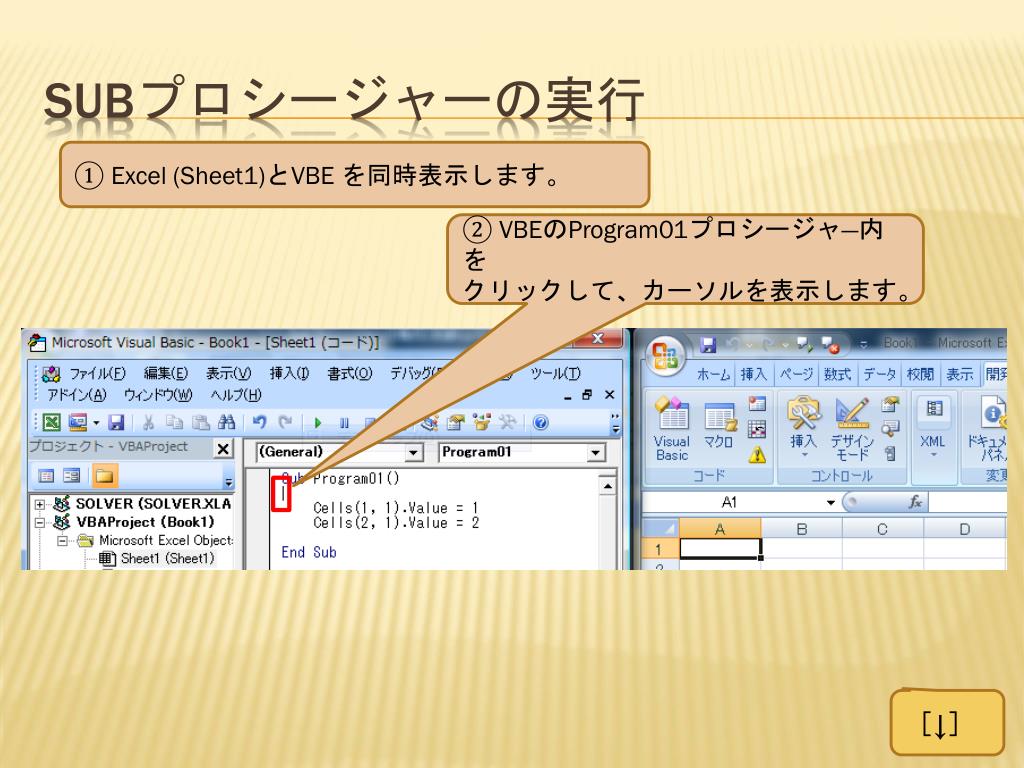Click the Undo arrow in VBE toolbar

[259, 423]
